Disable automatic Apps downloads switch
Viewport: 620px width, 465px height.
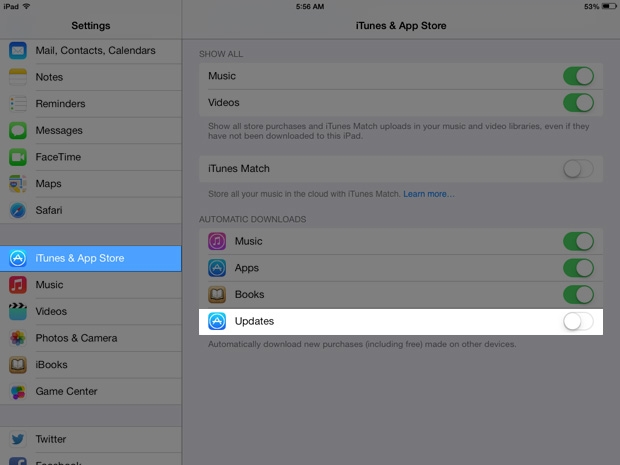(x=578, y=268)
